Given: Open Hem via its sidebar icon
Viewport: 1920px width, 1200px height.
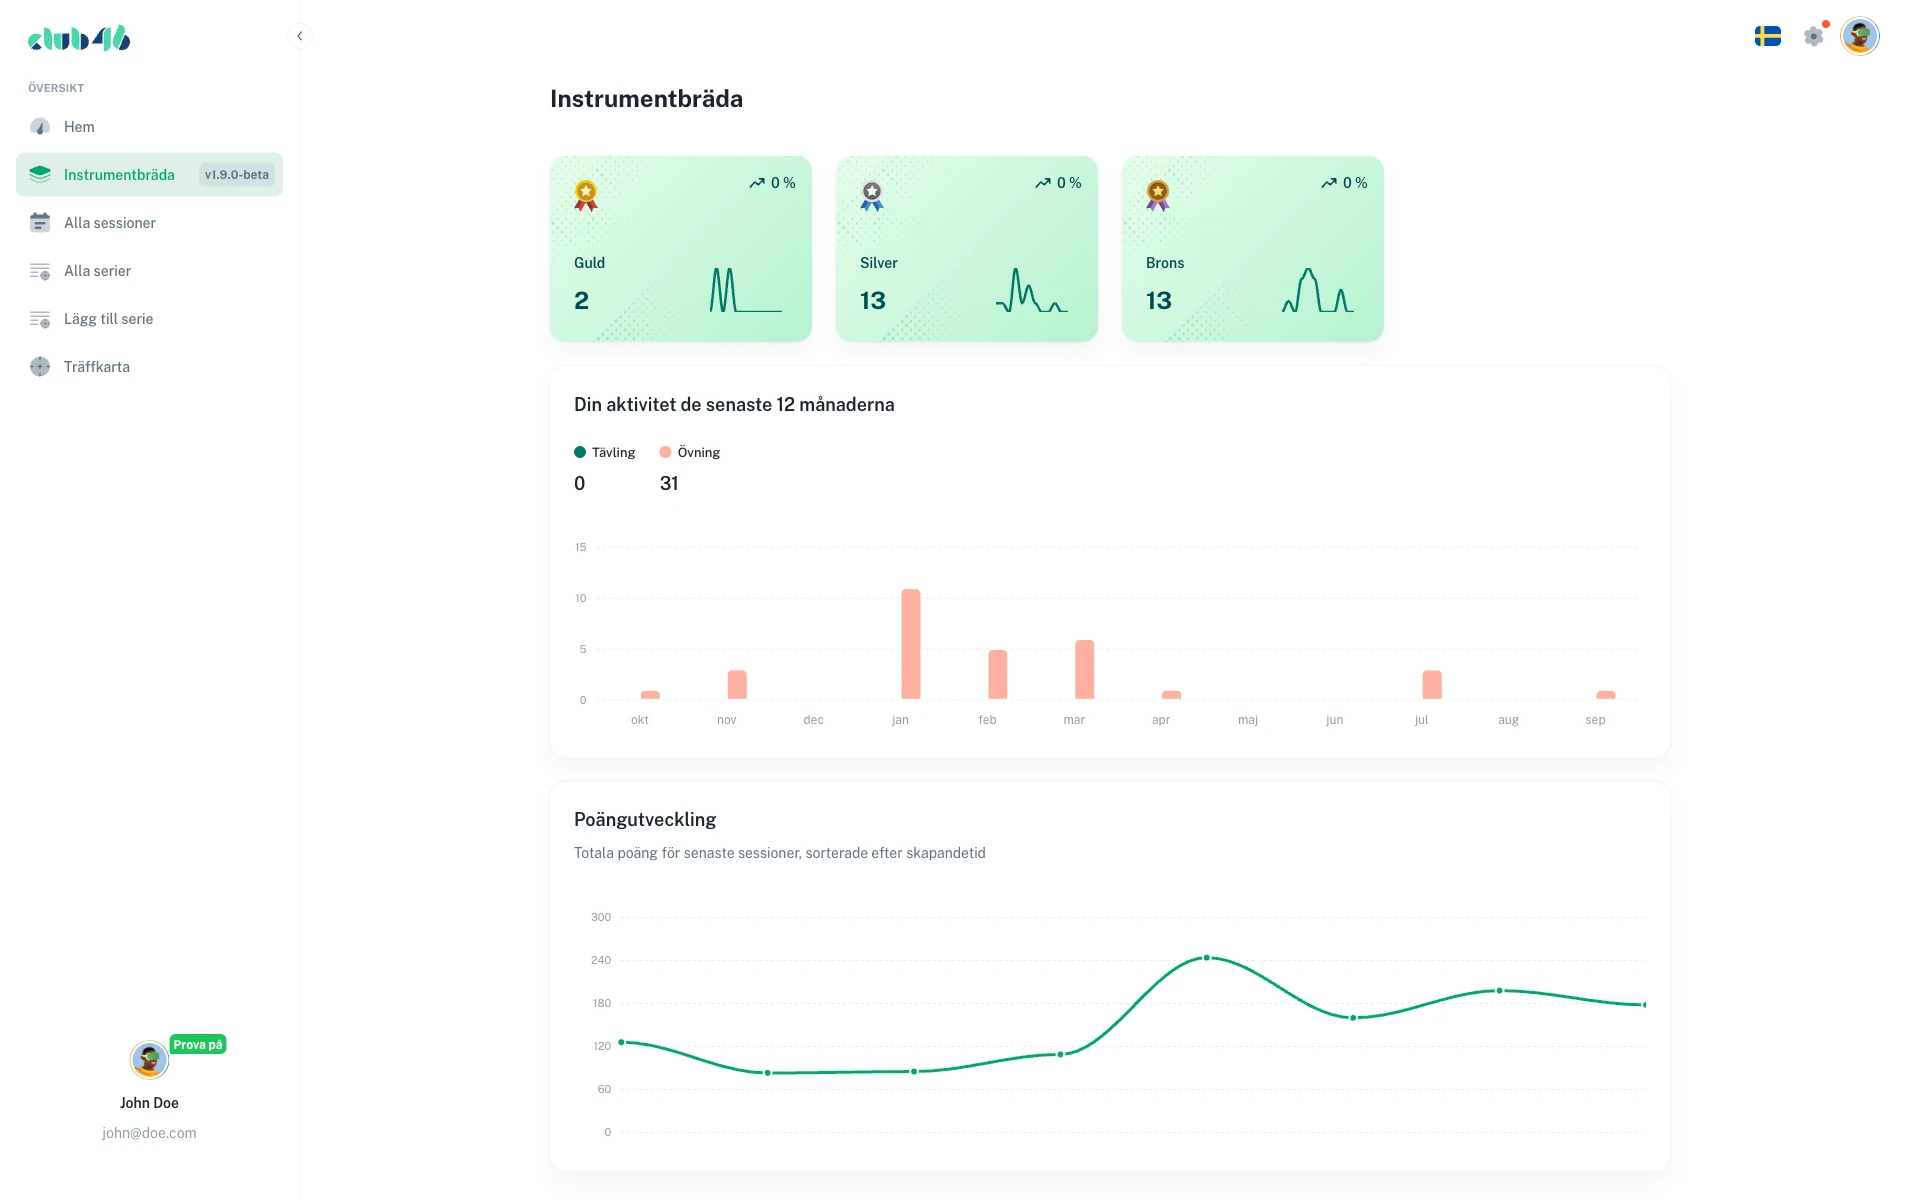Looking at the screenshot, I should 40,127.
